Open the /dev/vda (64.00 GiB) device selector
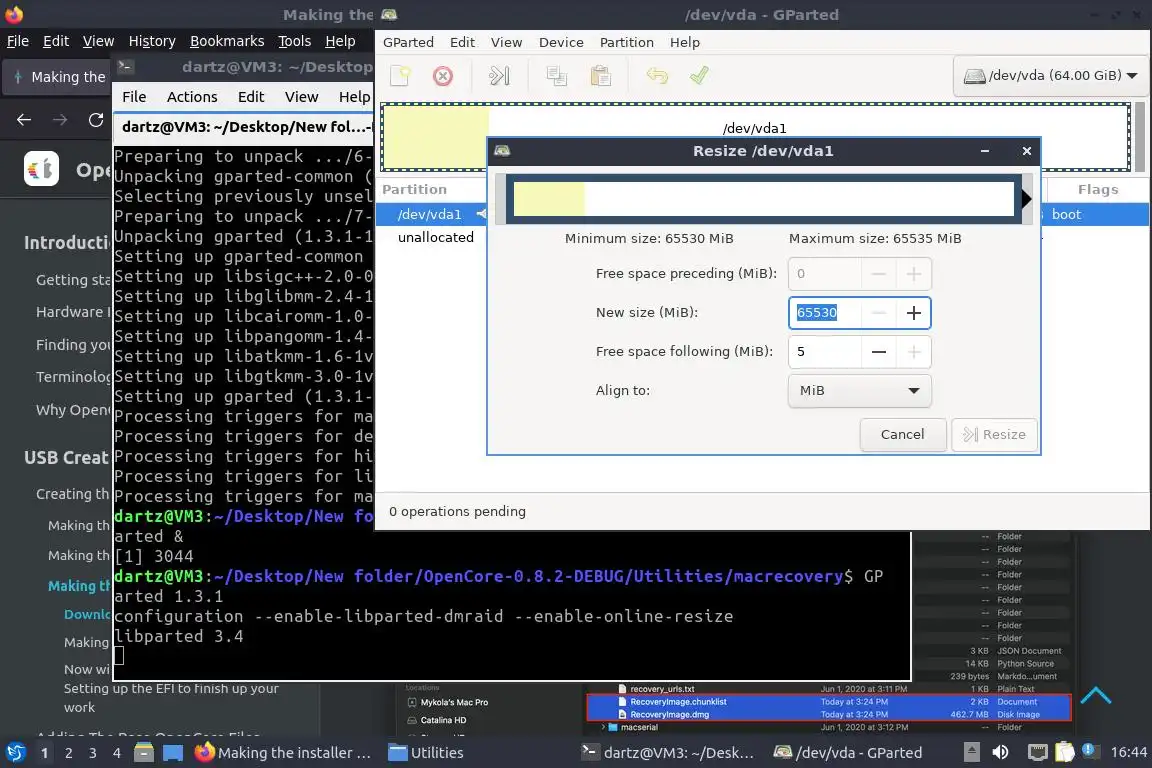 click(1051, 76)
